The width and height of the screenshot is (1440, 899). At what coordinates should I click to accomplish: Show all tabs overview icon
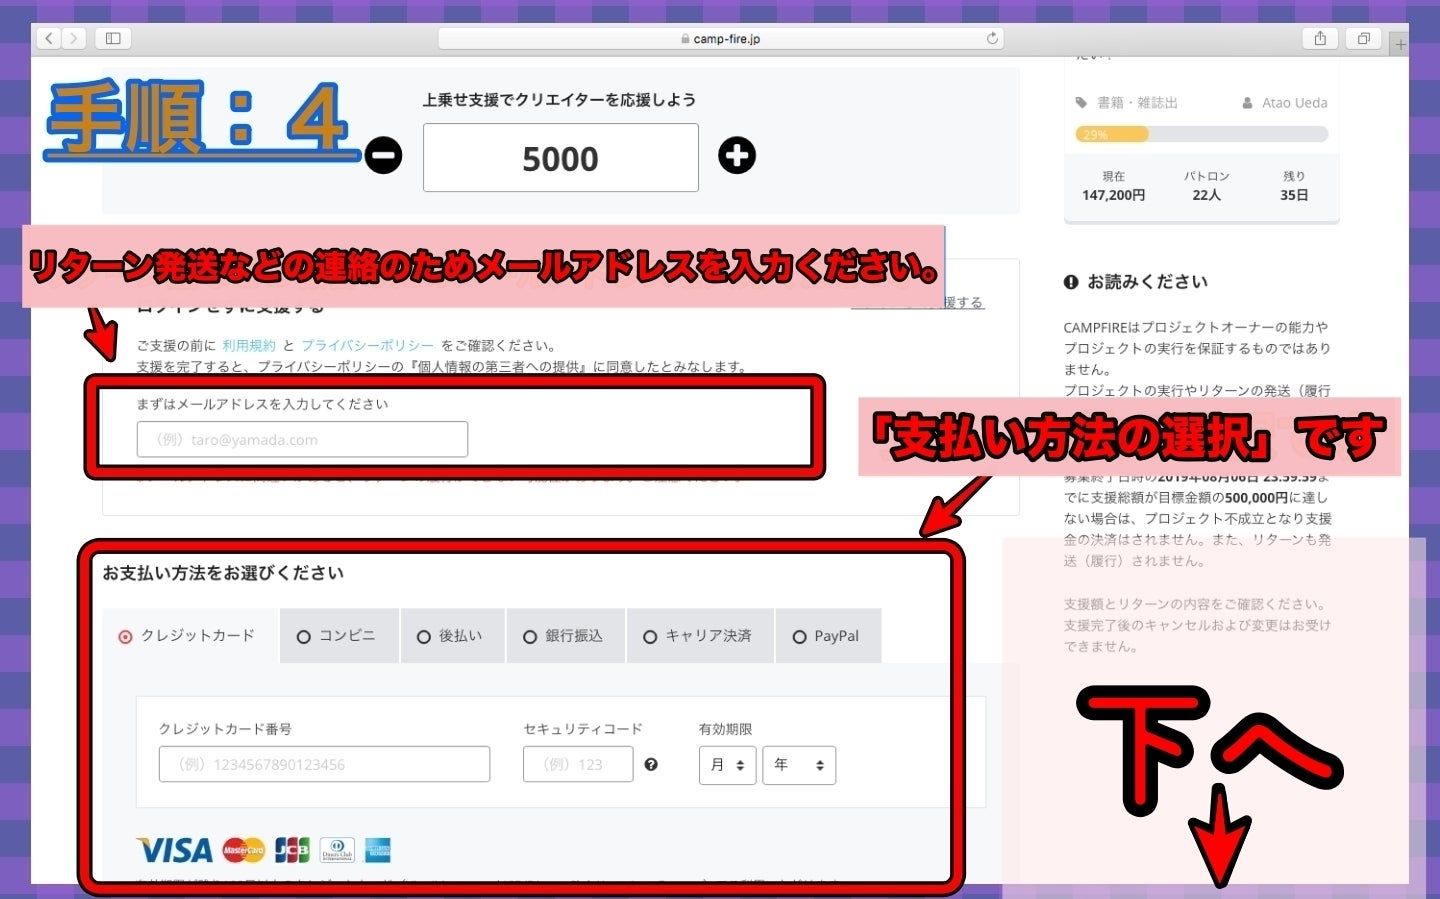(x=1363, y=38)
